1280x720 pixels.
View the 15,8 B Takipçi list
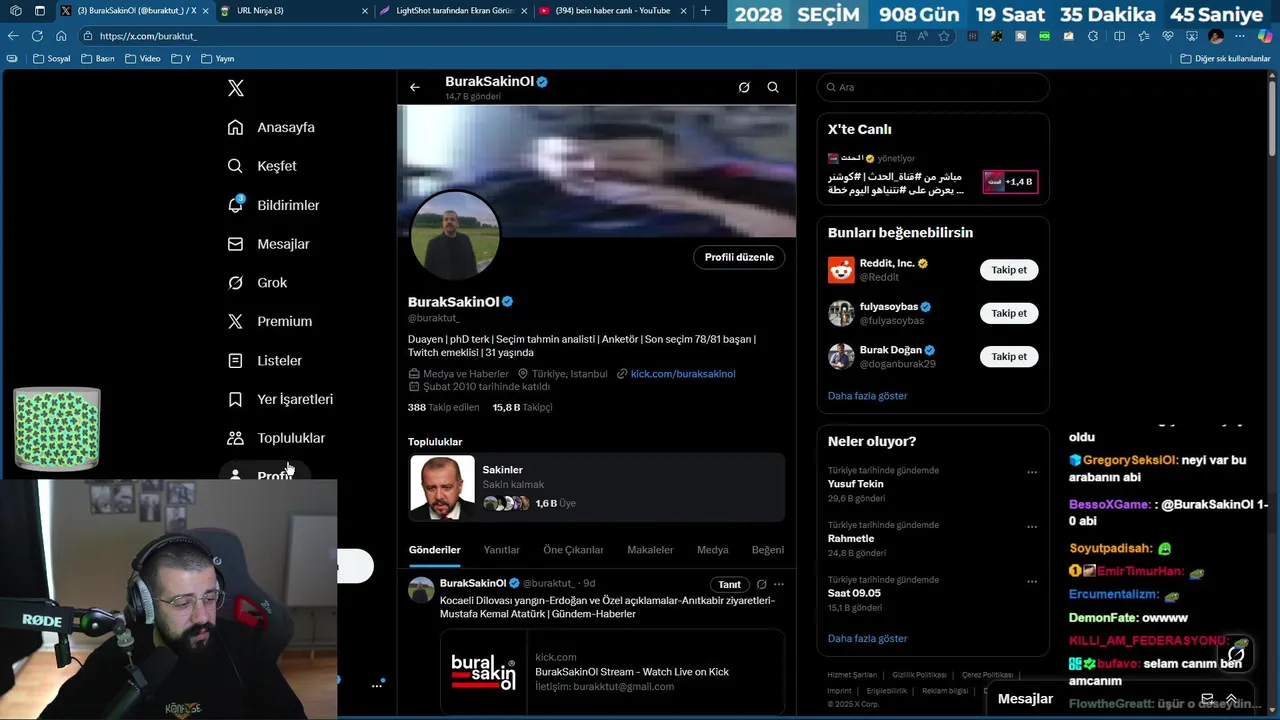[x=522, y=407]
